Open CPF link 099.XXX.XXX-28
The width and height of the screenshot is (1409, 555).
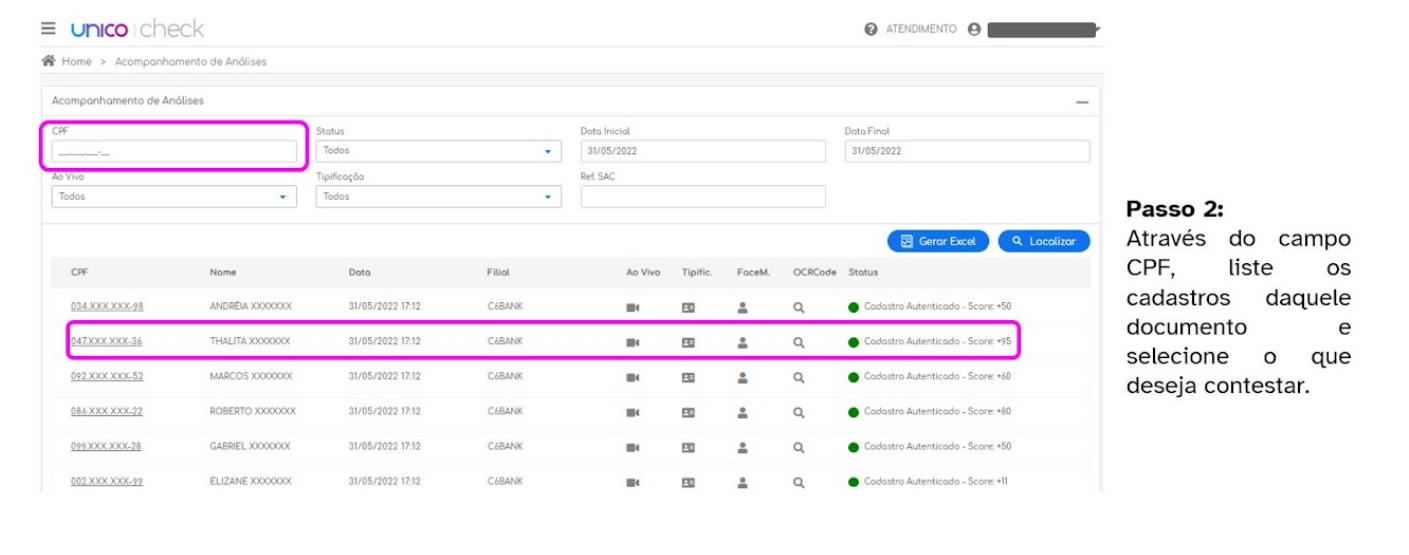[106, 446]
